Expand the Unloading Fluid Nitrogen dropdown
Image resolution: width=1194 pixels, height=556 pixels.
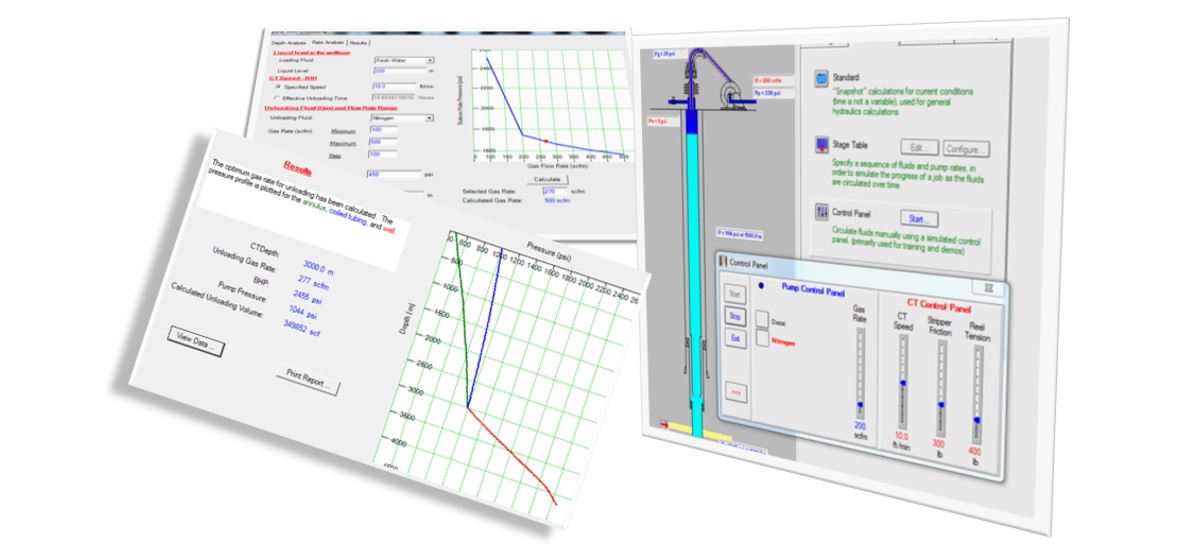[x=429, y=118]
